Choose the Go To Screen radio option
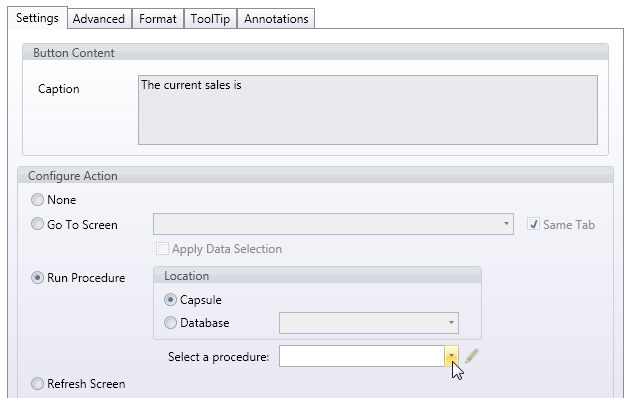Viewport: 627px width, 398px height. point(37,224)
